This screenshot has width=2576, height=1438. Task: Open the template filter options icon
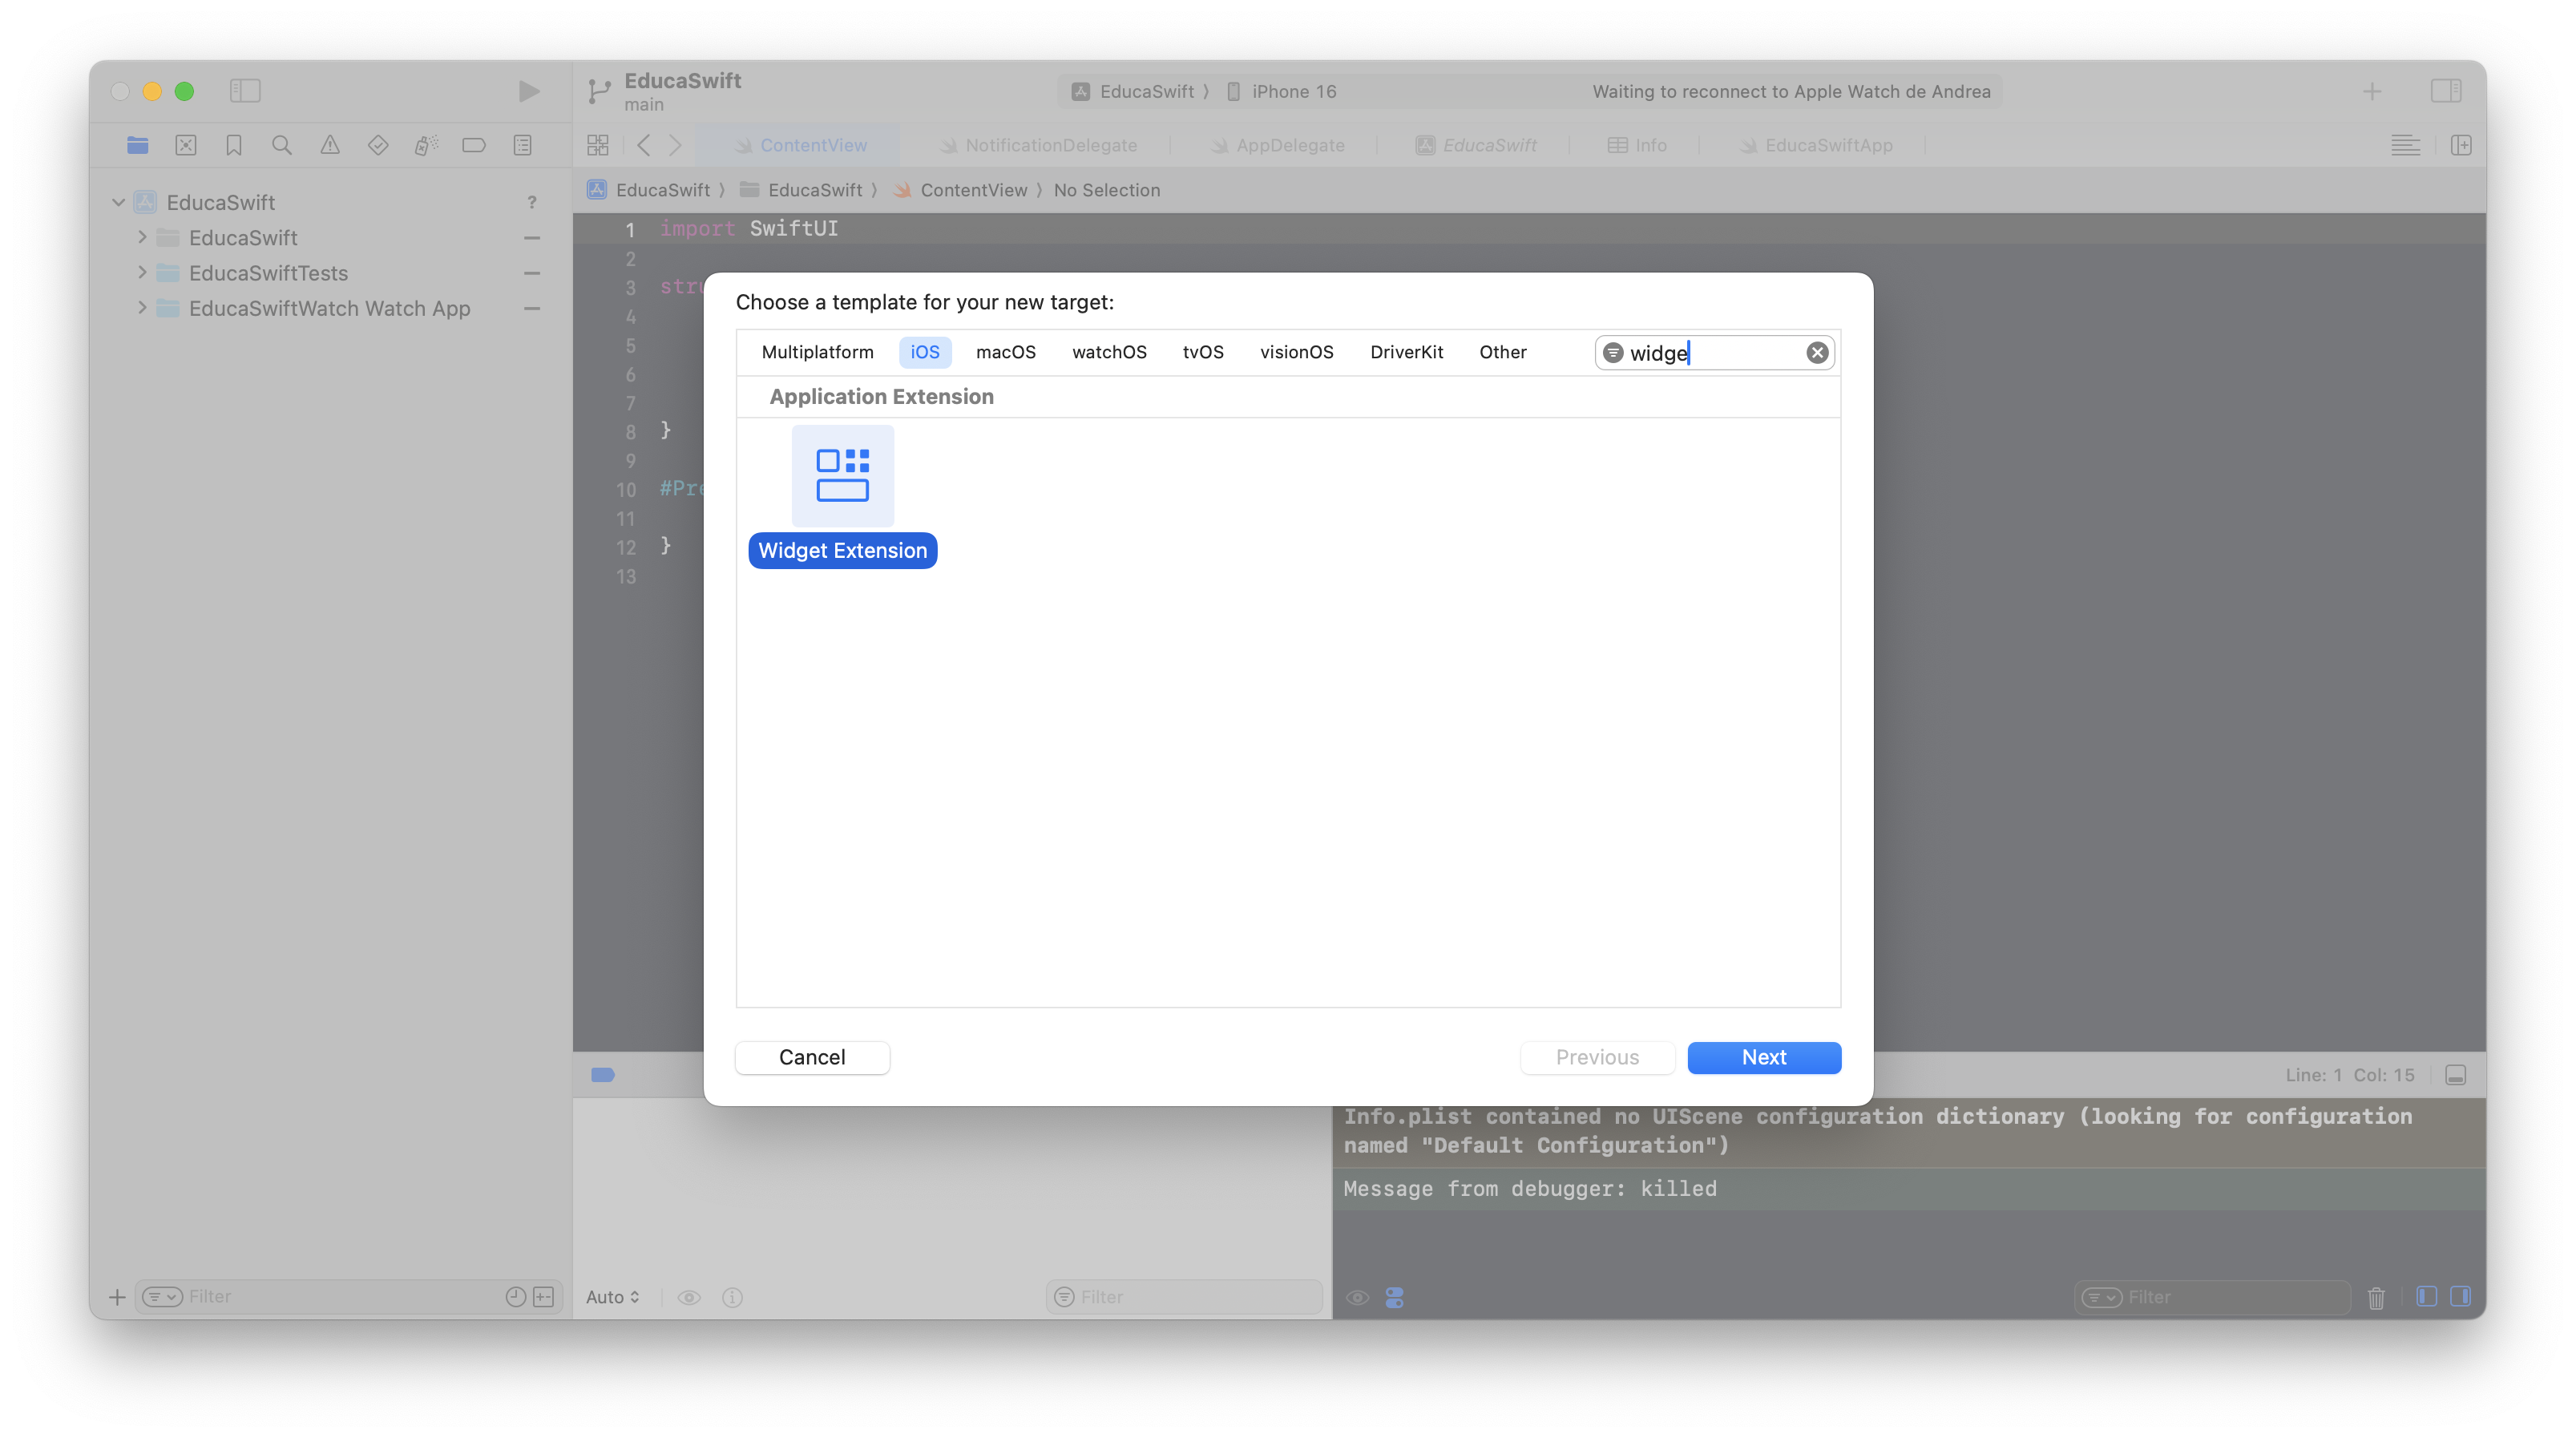[x=1612, y=353]
